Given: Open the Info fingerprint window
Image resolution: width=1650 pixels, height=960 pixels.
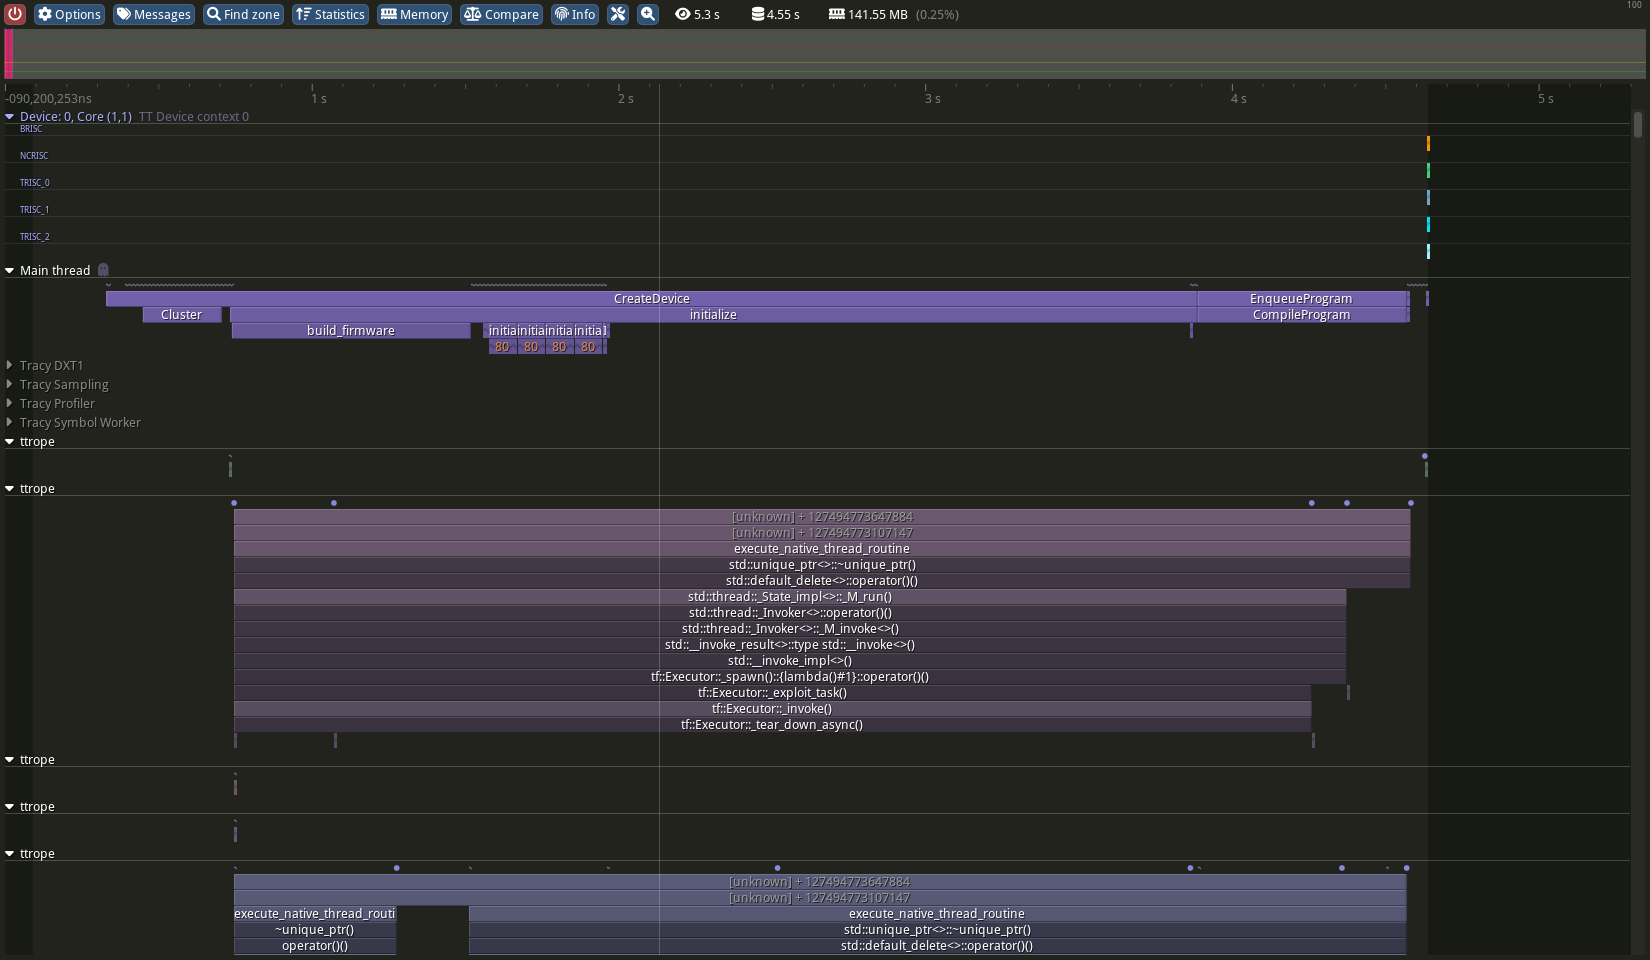Looking at the screenshot, I should tap(575, 14).
